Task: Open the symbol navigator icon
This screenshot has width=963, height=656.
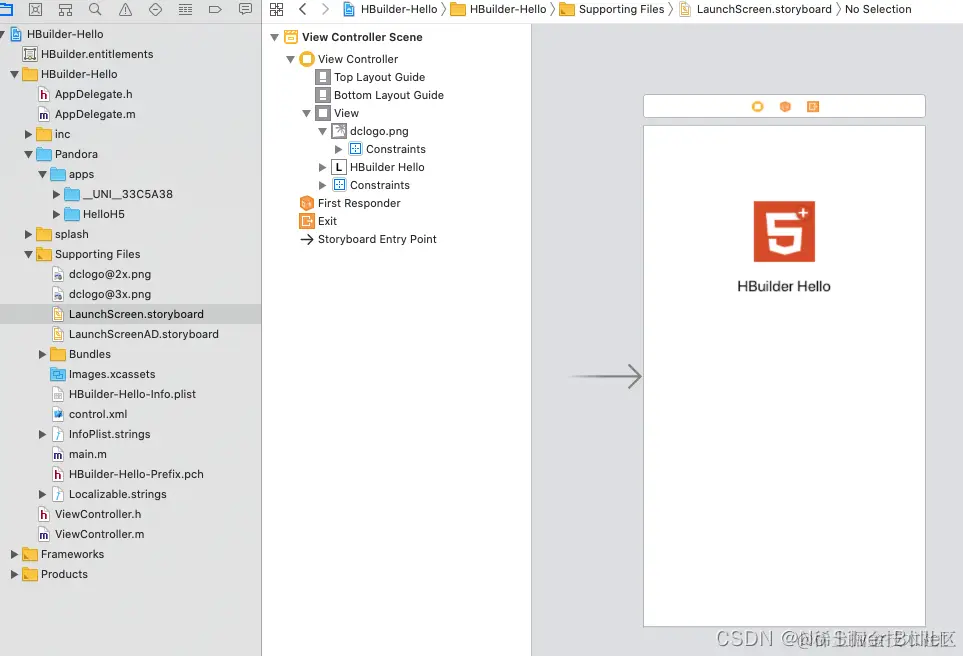Action: pyautogui.click(x=65, y=9)
